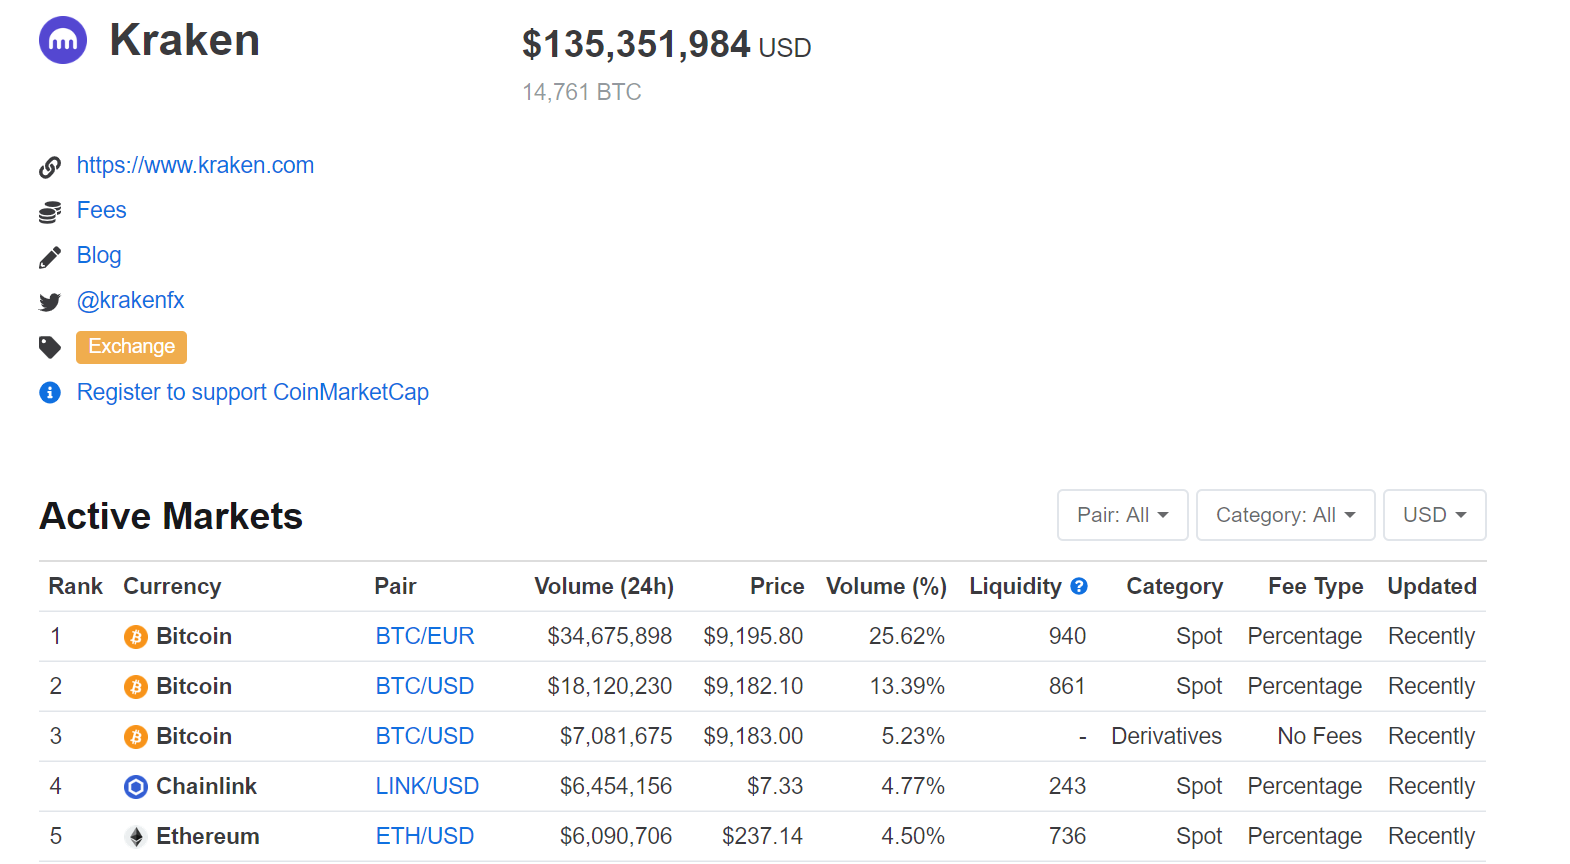
Task: Click the $7,081,675 volume value
Action: click(616, 736)
